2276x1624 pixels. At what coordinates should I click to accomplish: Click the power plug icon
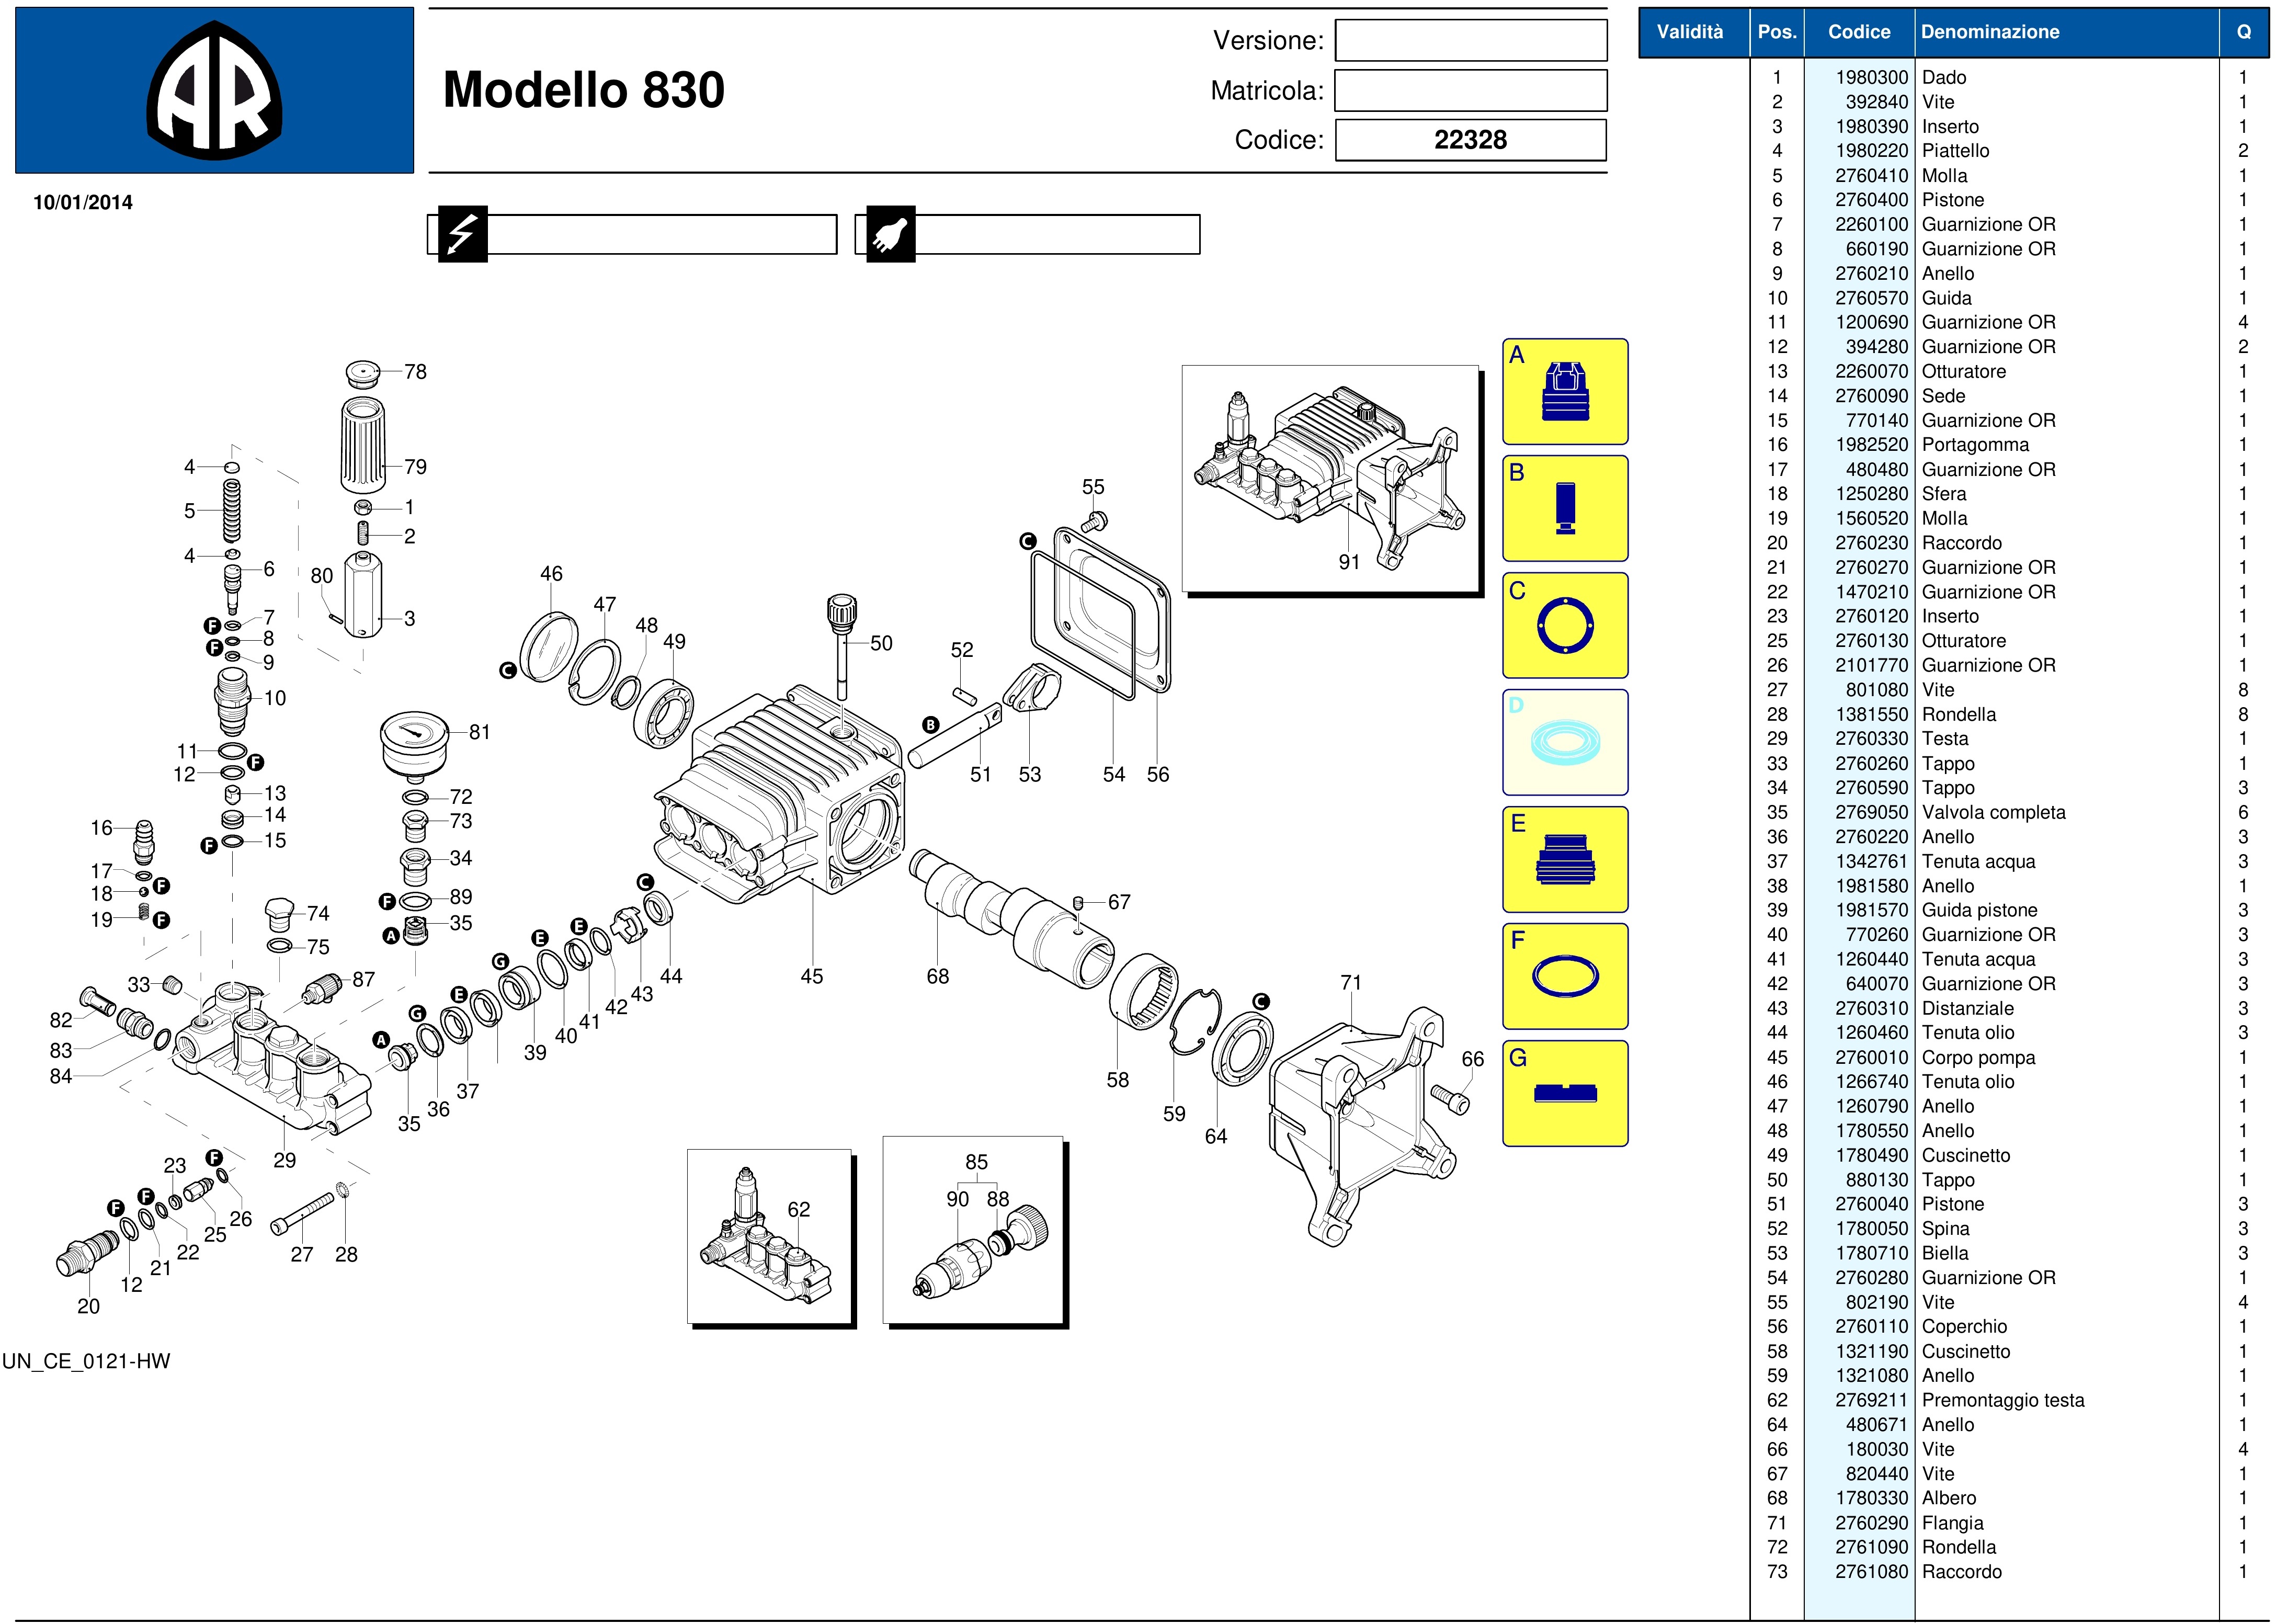(x=890, y=234)
